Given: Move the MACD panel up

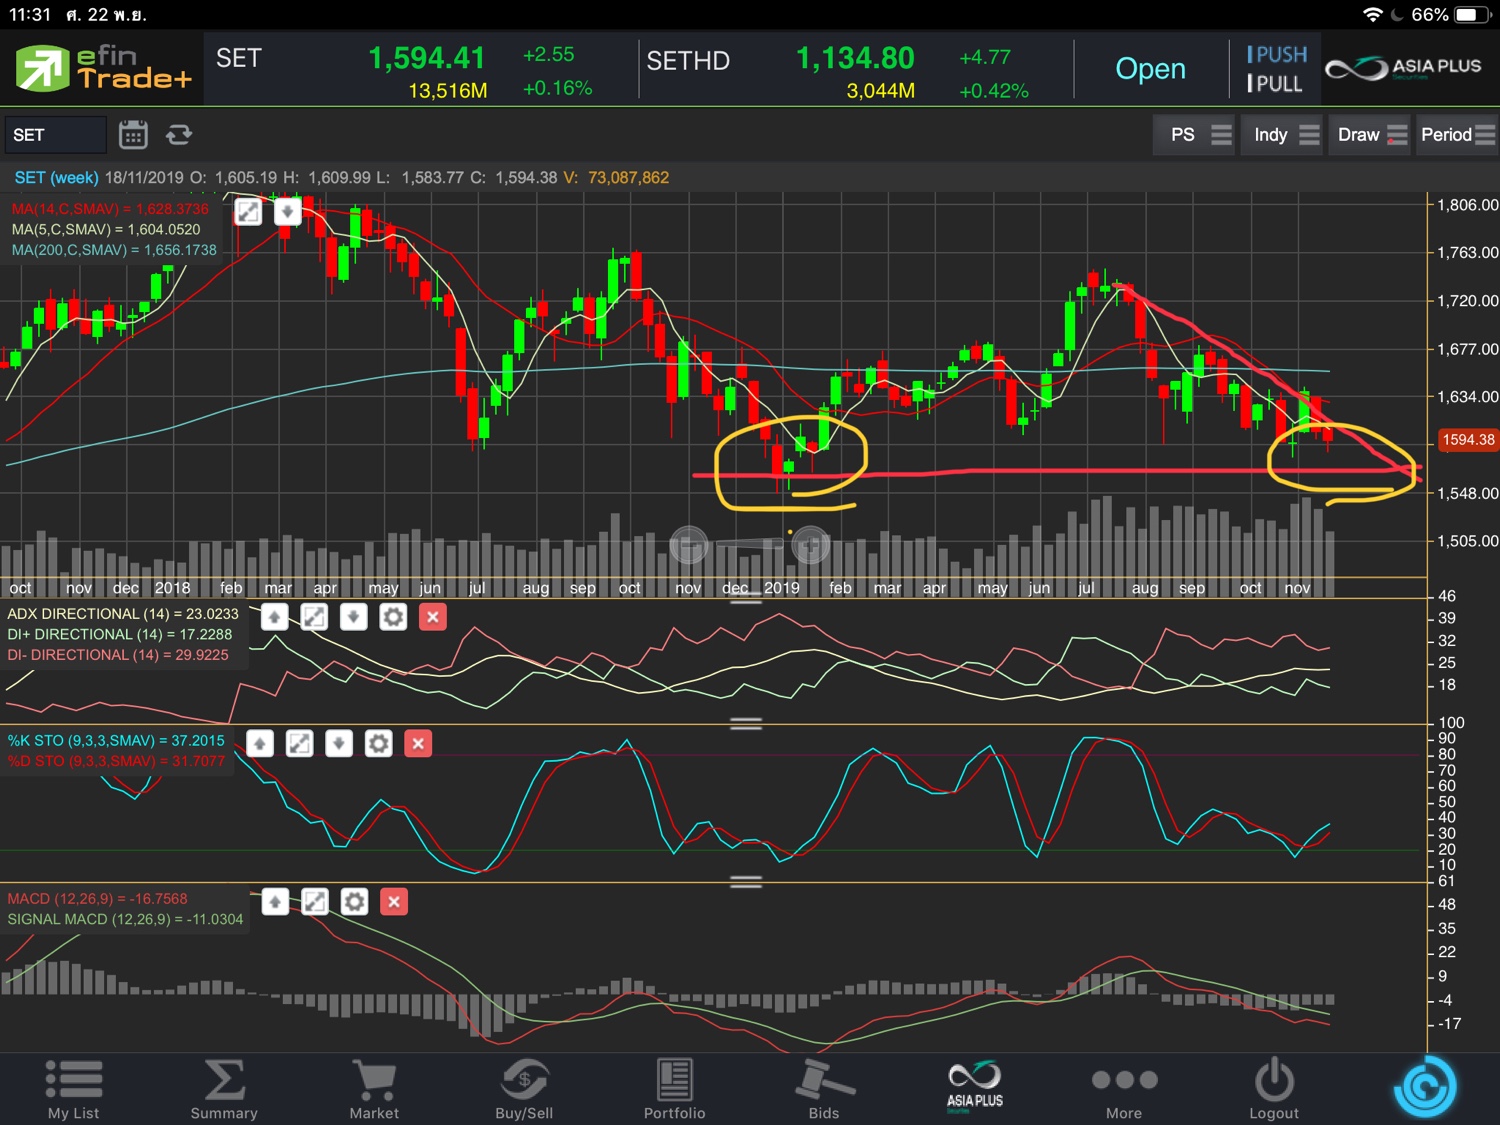Looking at the screenshot, I should coord(275,902).
